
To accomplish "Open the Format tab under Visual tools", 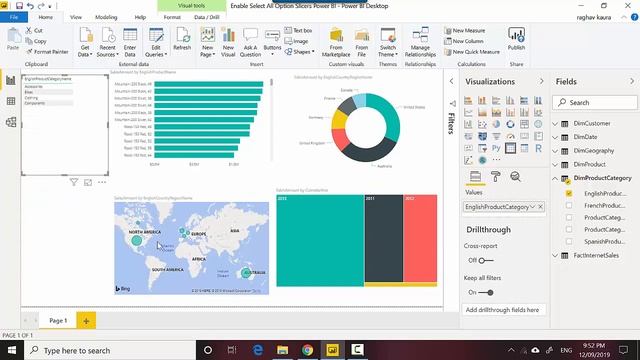I will click(x=172, y=17).
